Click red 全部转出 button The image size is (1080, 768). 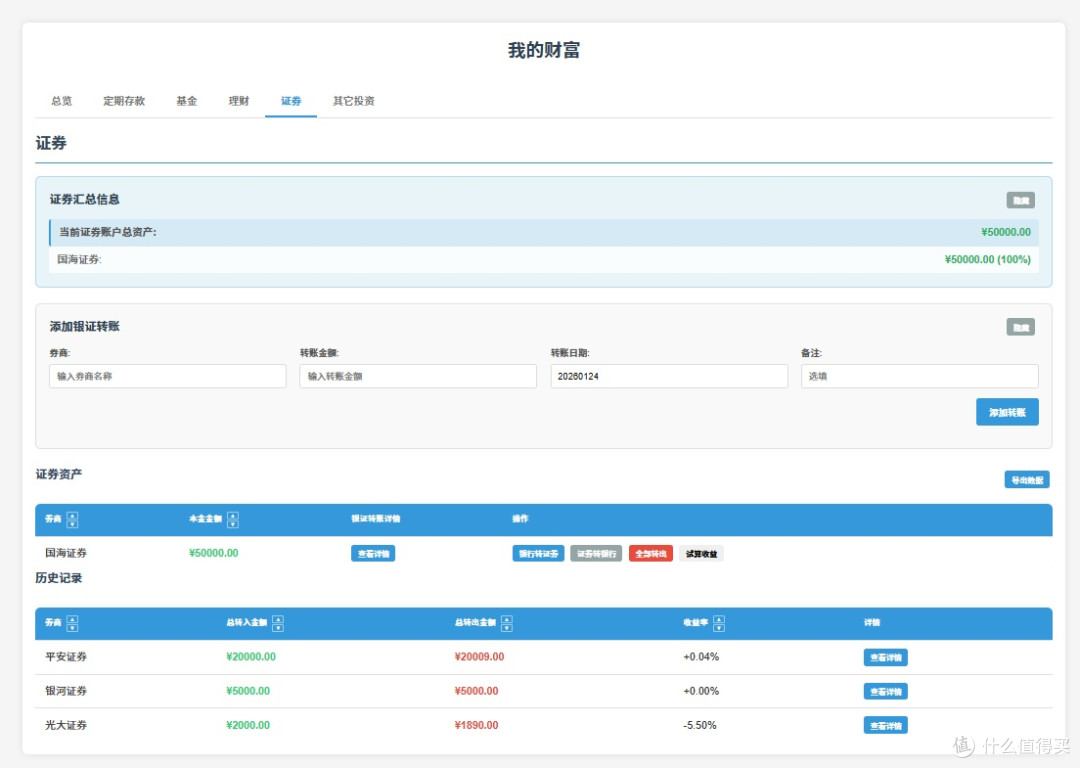point(650,554)
